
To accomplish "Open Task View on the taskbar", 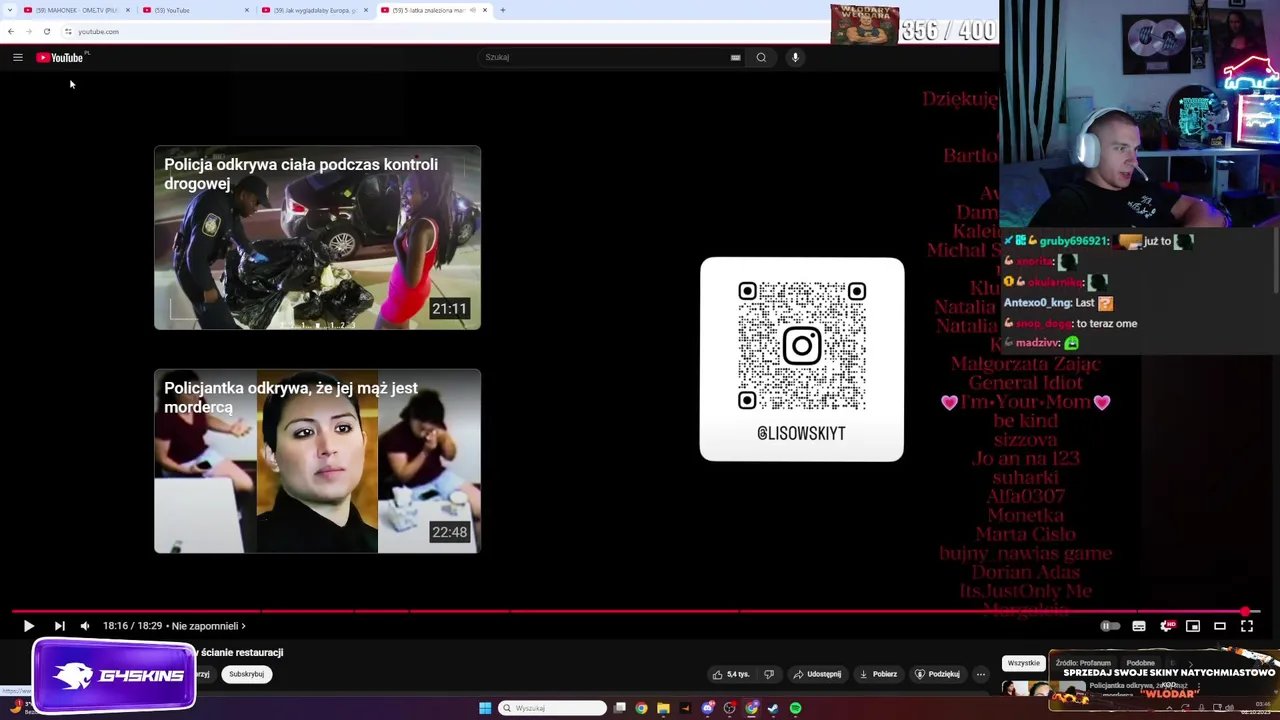I will click(x=620, y=708).
